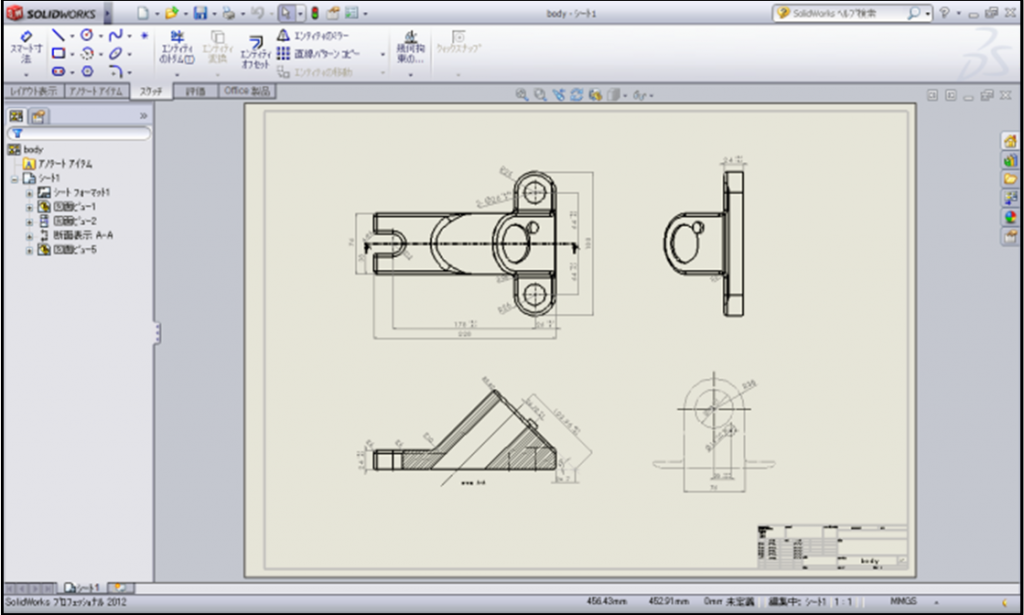Screen dimensions: 1024x615
Task: Open the Appearances tab in the task pane
Action: pos(1010,217)
